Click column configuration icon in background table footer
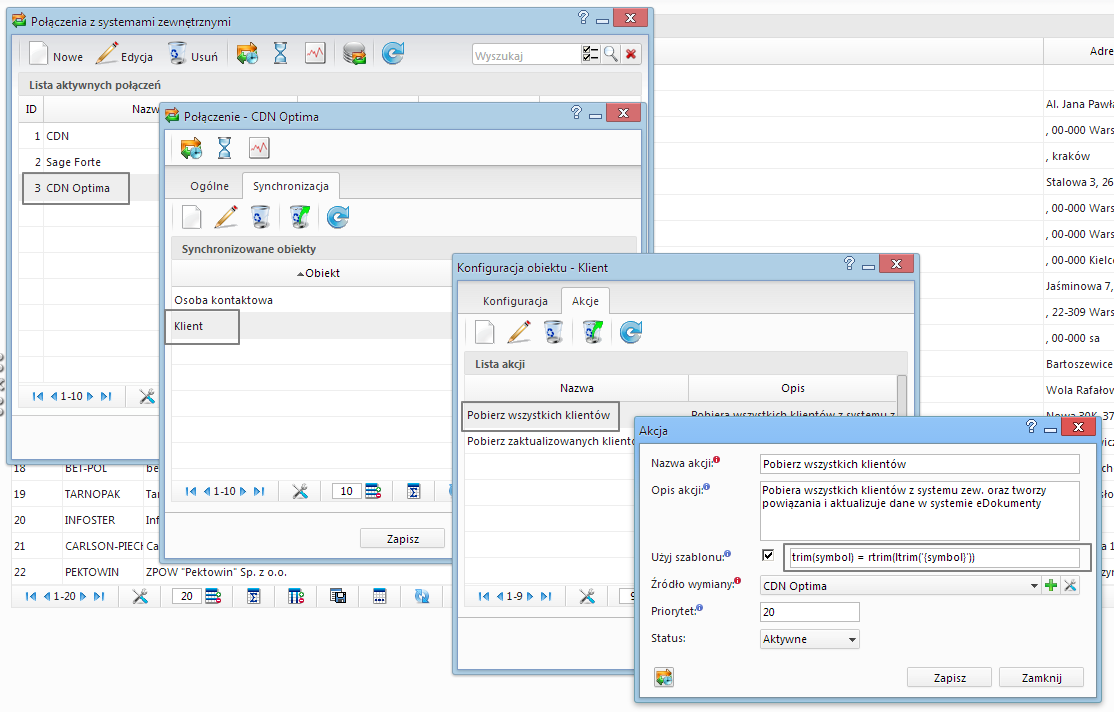This screenshot has width=1114, height=712. [296, 596]
